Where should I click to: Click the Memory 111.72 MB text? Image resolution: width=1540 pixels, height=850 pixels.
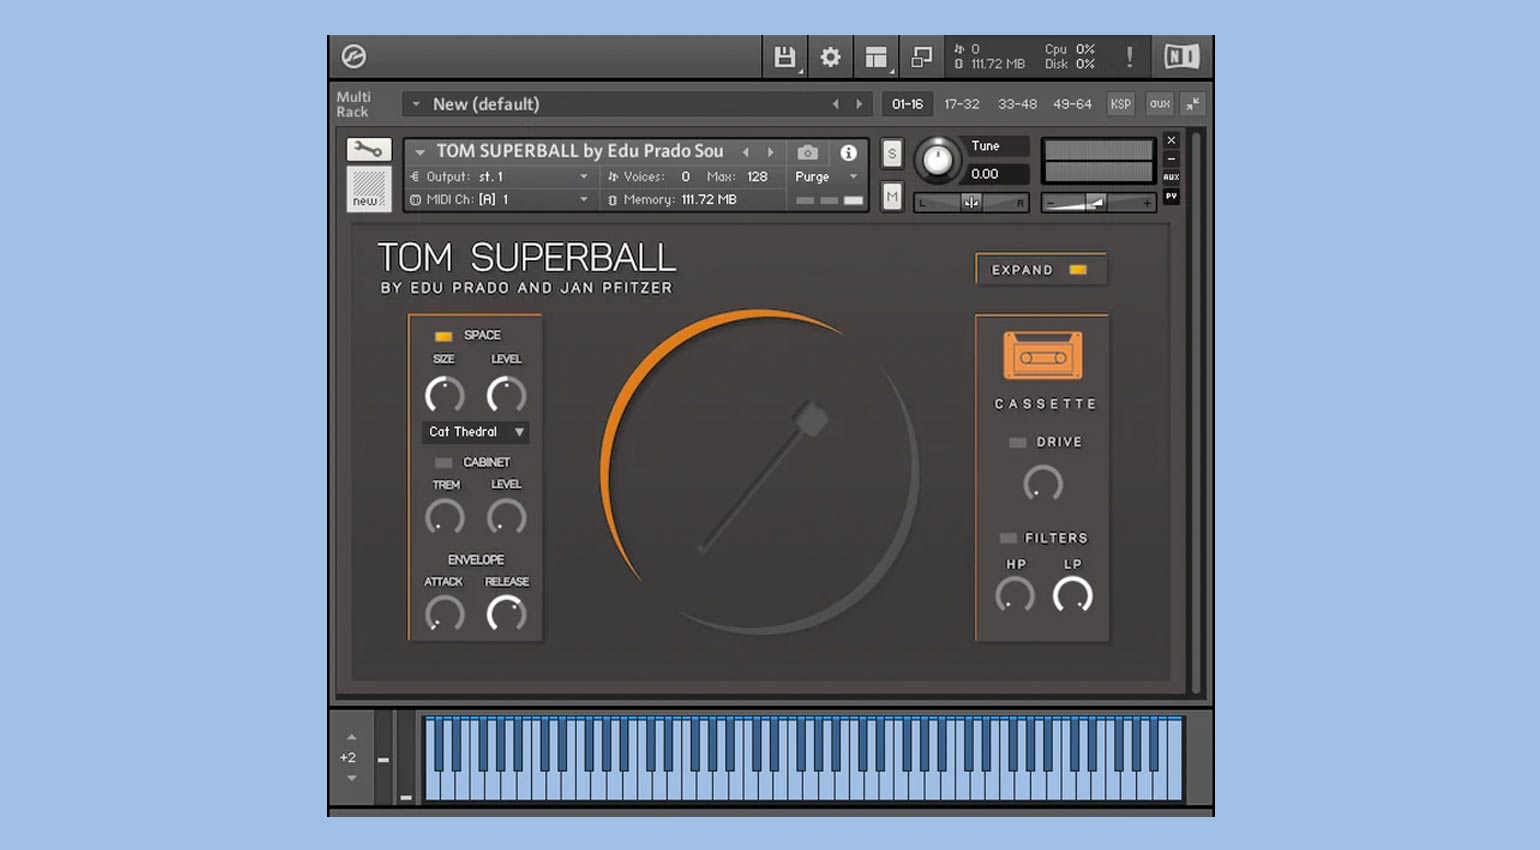coord(680,200)
